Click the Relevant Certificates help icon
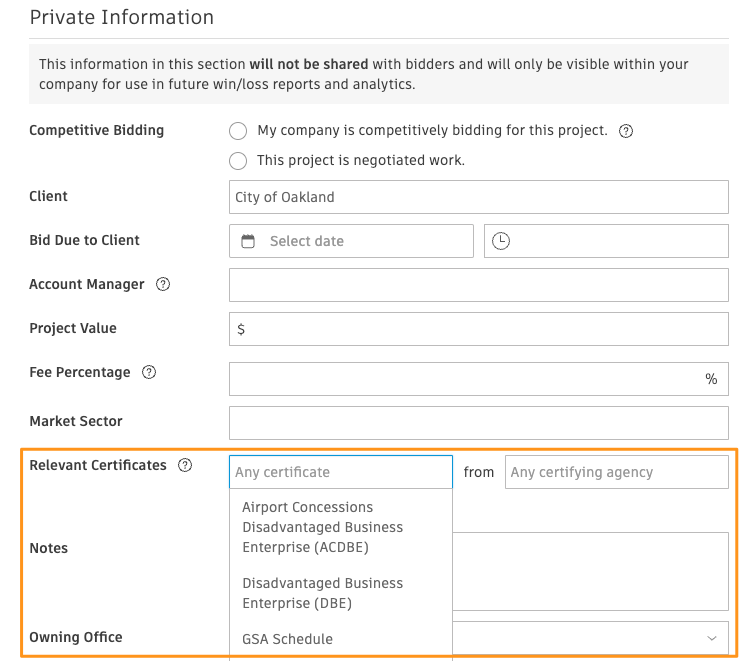 (185, 465)
